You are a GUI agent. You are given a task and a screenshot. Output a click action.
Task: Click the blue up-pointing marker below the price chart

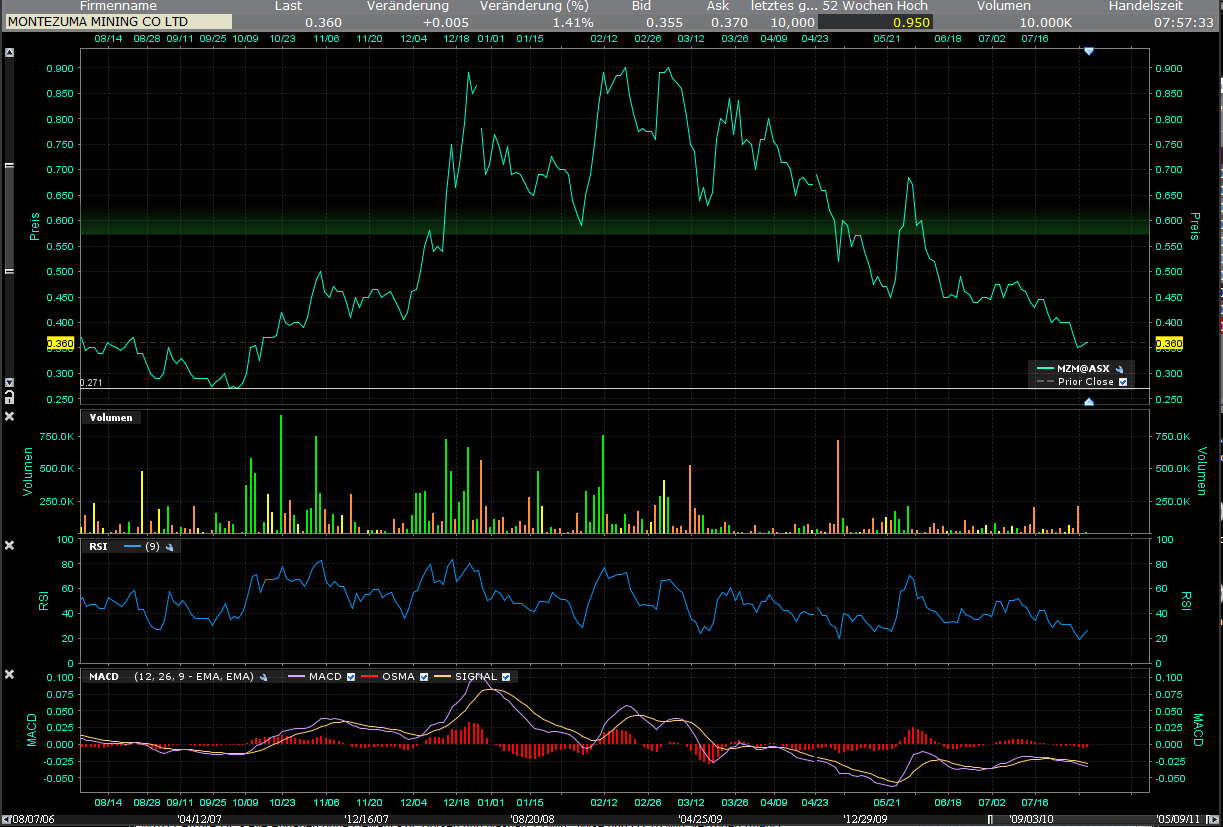click(x=1089, y=402)
